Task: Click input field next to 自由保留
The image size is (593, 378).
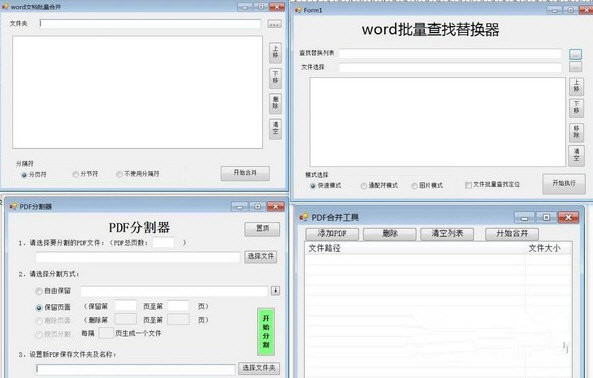Action: point(174,291)
